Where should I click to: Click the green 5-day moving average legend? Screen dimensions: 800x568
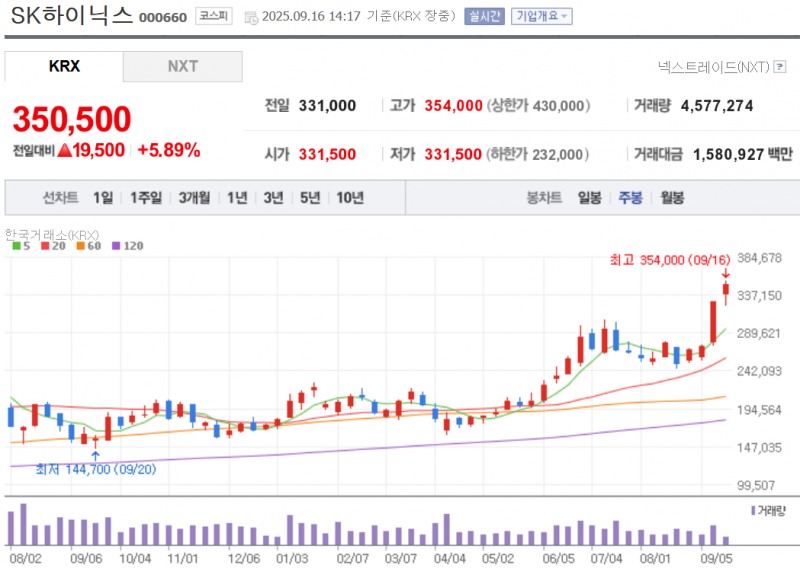point(20,245)
